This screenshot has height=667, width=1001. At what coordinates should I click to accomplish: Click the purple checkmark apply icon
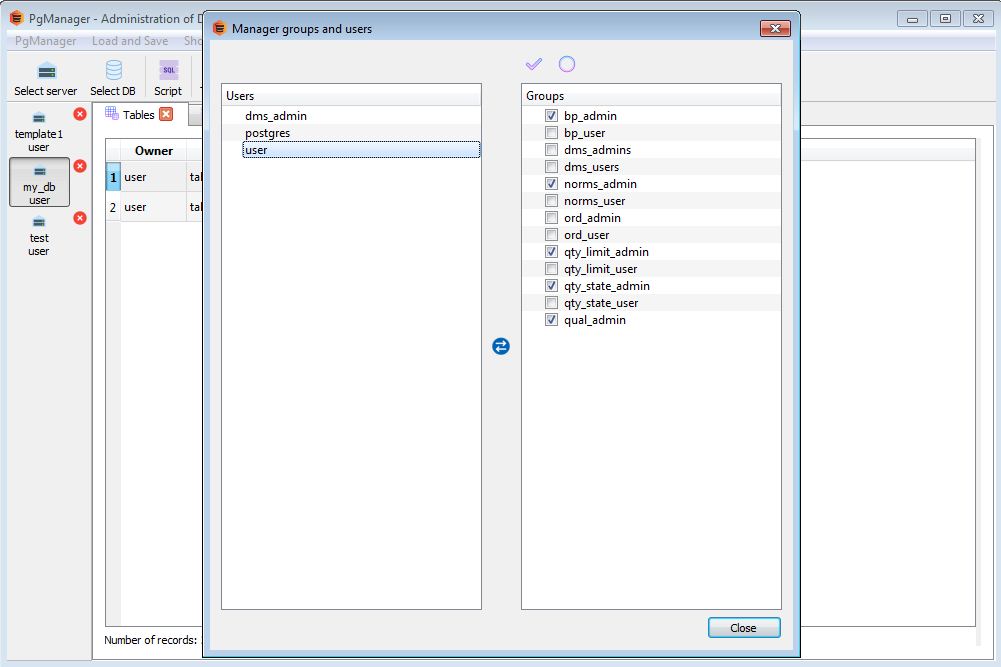[534, 64]
